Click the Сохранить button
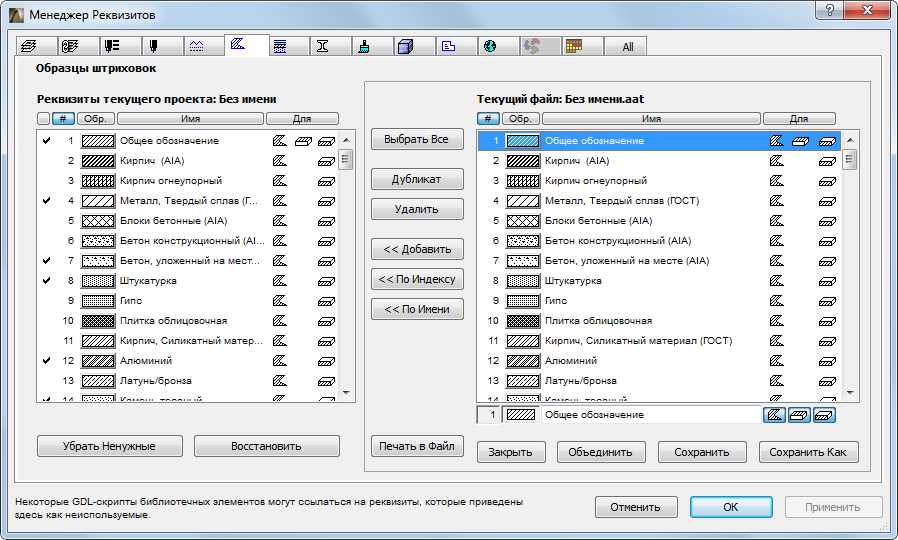The height and width of the screenshot is (540, 898). [702, 452]
